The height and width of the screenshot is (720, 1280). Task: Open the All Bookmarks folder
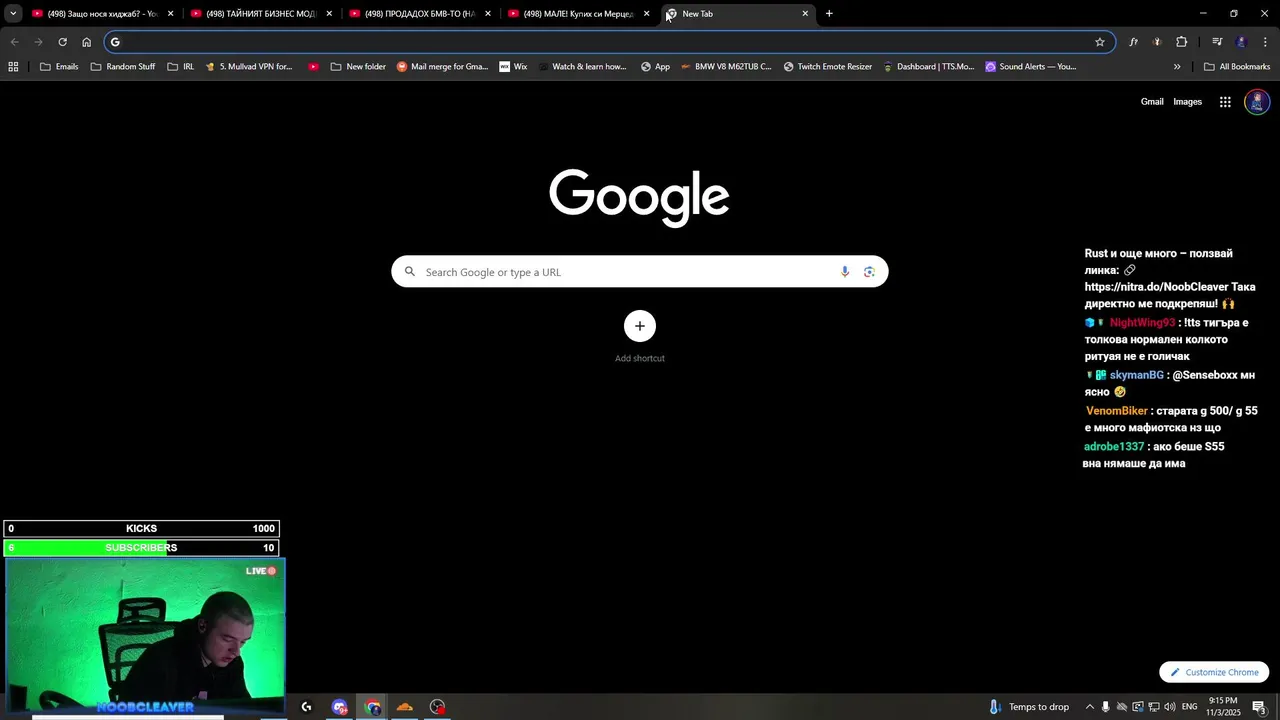point(1237,67)
